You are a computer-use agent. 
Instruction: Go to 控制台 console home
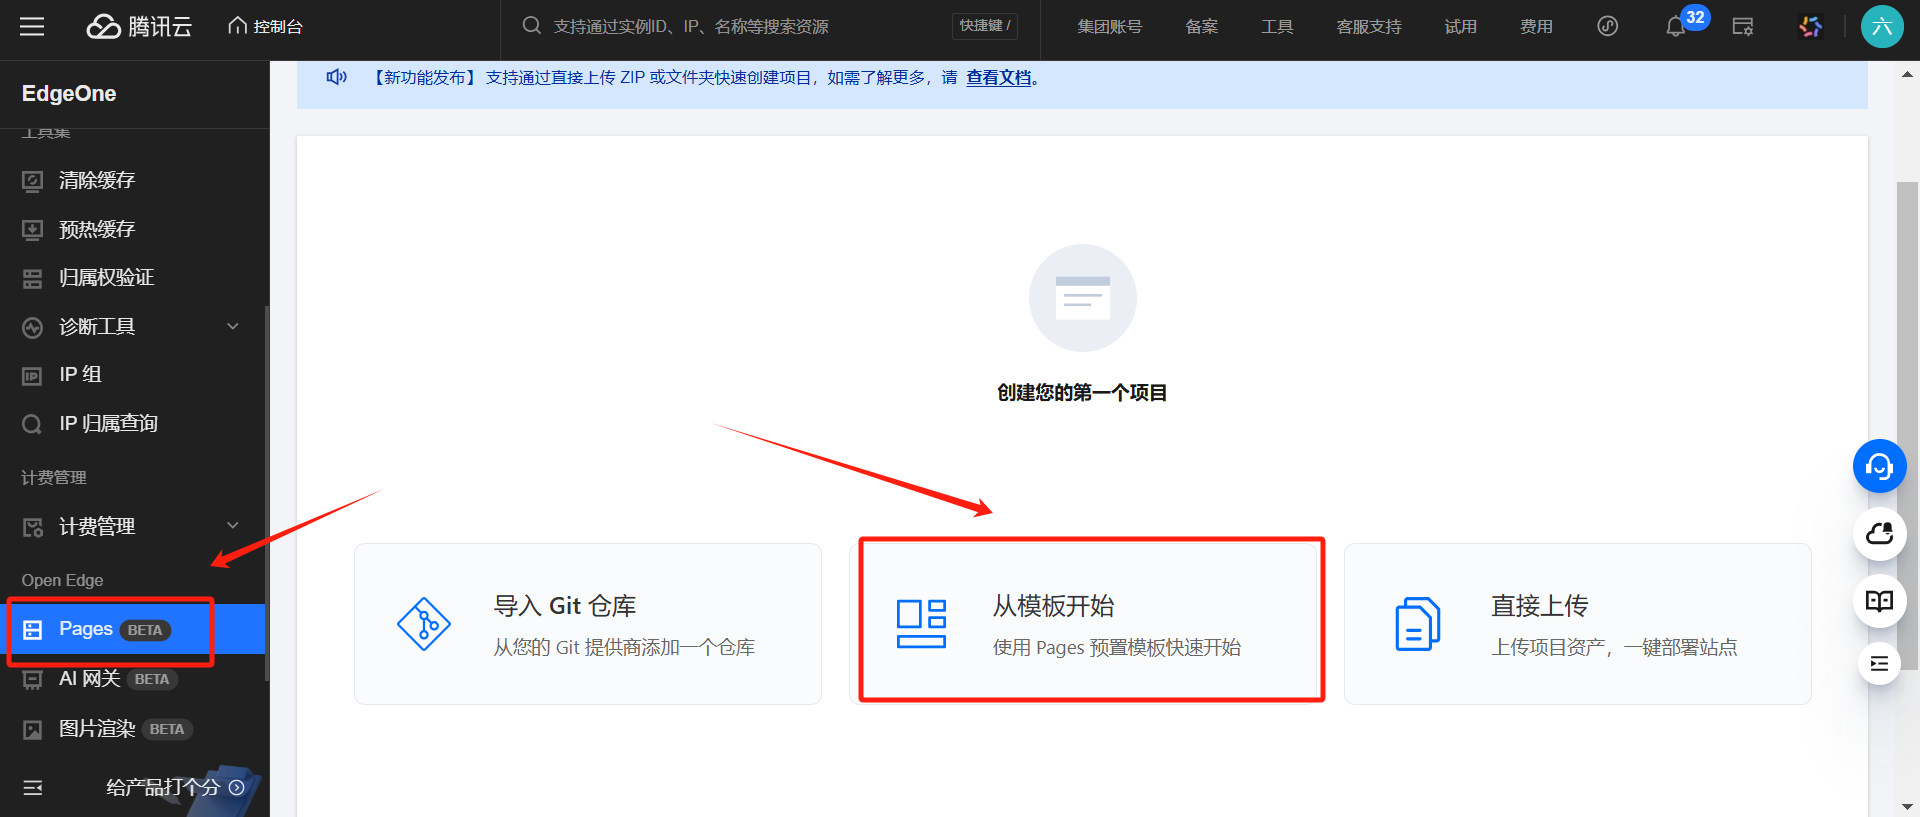click(265, 26)
